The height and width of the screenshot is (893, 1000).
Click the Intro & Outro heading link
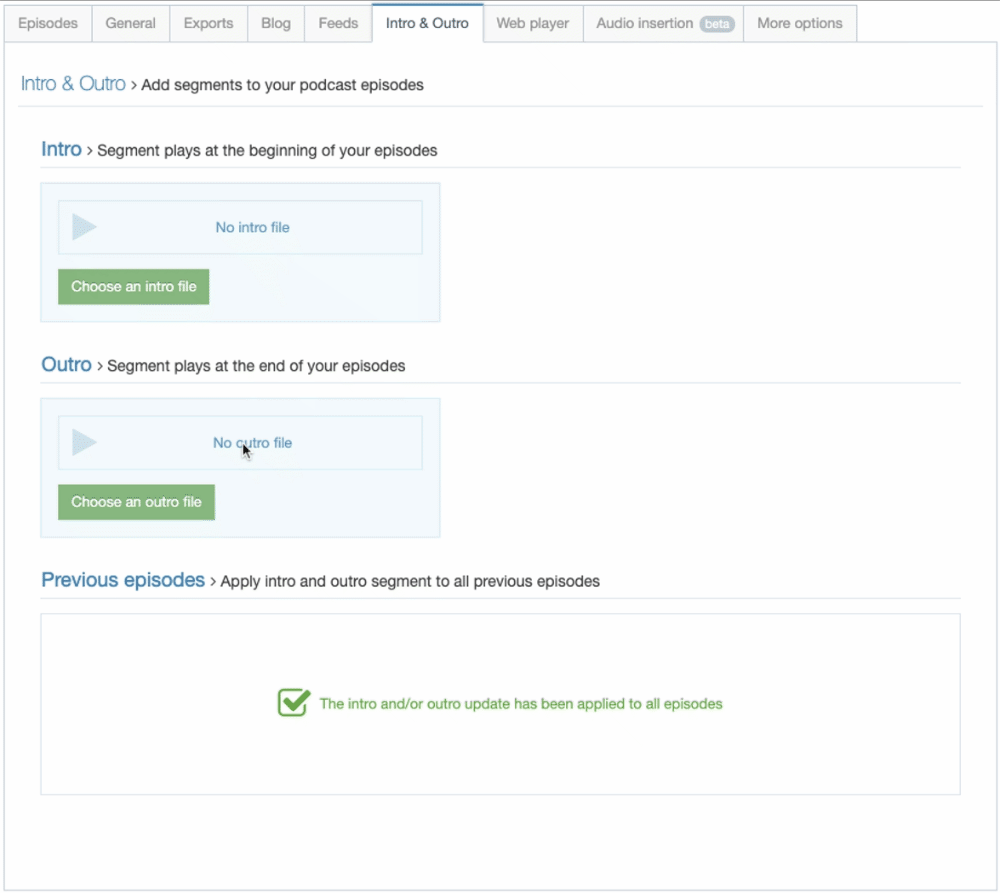(x=73, y=84)
